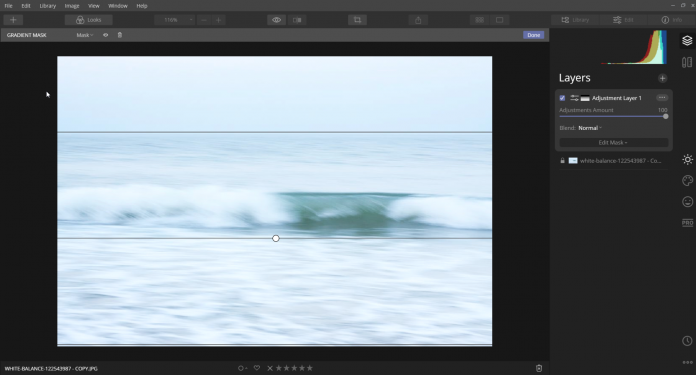Image resolution: width=696 pixels, height=375 pixels.
Task: Click the three-dot more icon in sidebar
Action: tap(687, 362)
